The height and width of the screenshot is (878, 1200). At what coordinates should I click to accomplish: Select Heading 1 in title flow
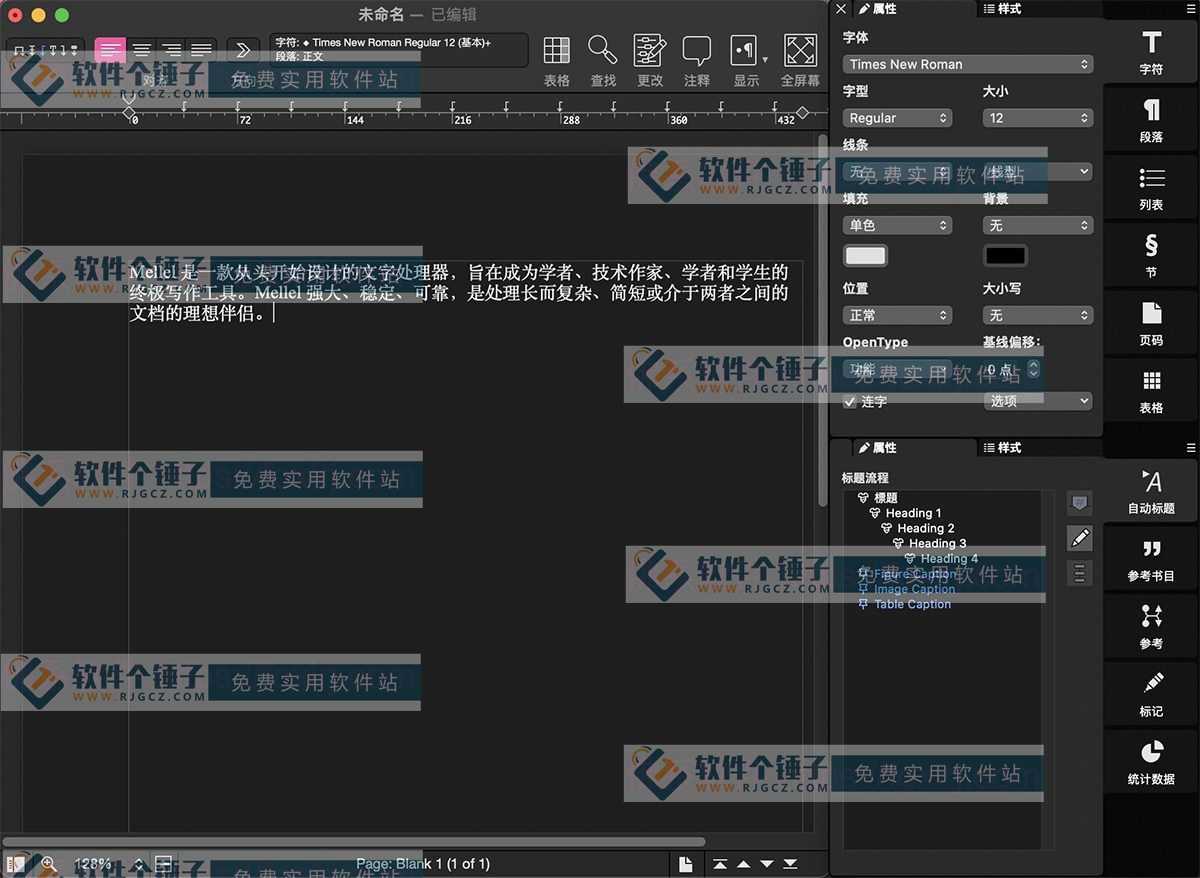pyautogui.click(x=913, y=513)
